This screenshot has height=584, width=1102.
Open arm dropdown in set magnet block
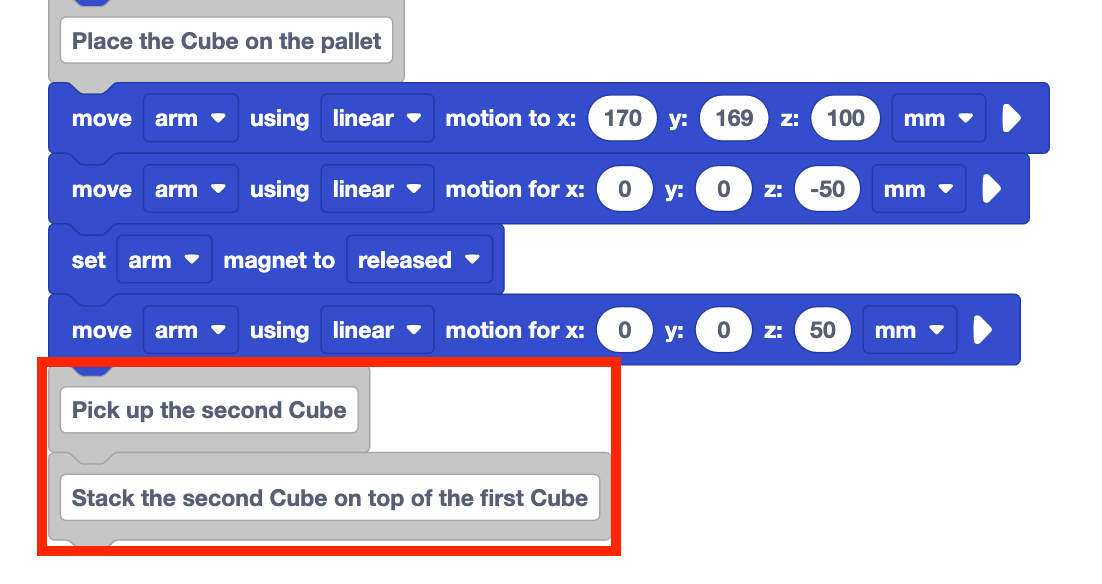[x=164, y=260]
